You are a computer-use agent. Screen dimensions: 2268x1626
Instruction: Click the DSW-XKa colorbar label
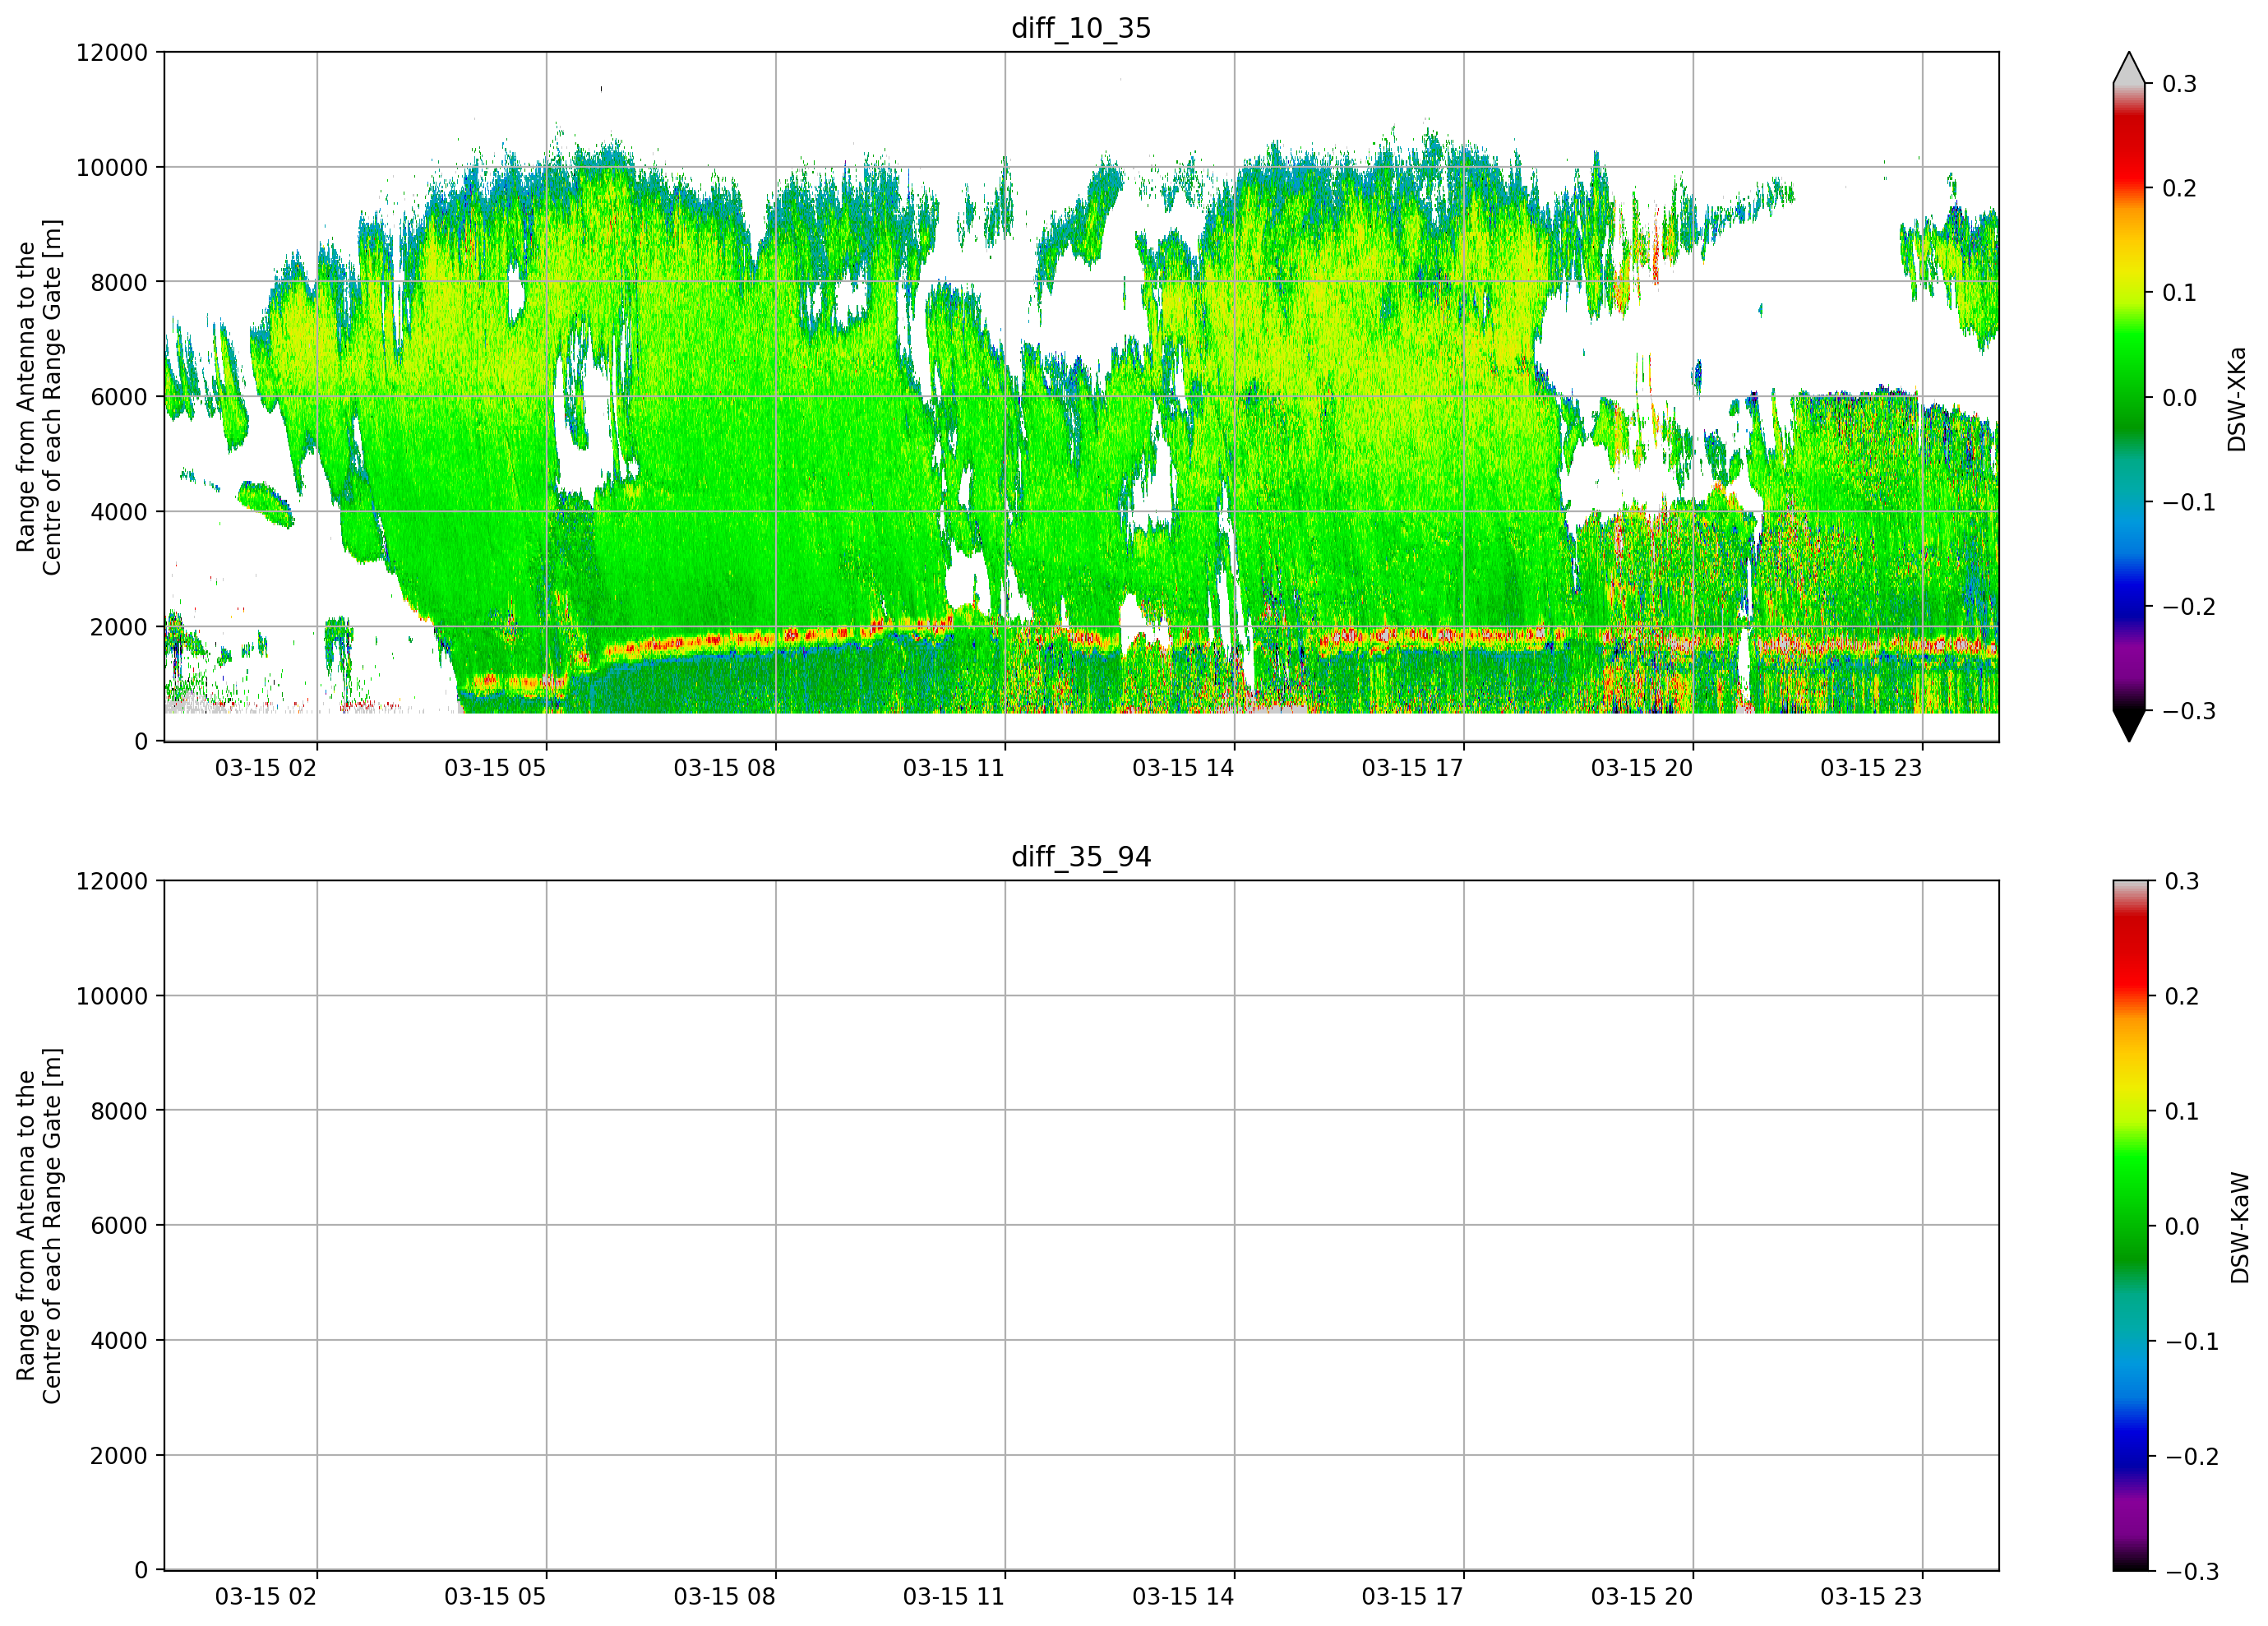coord(2237,399)
